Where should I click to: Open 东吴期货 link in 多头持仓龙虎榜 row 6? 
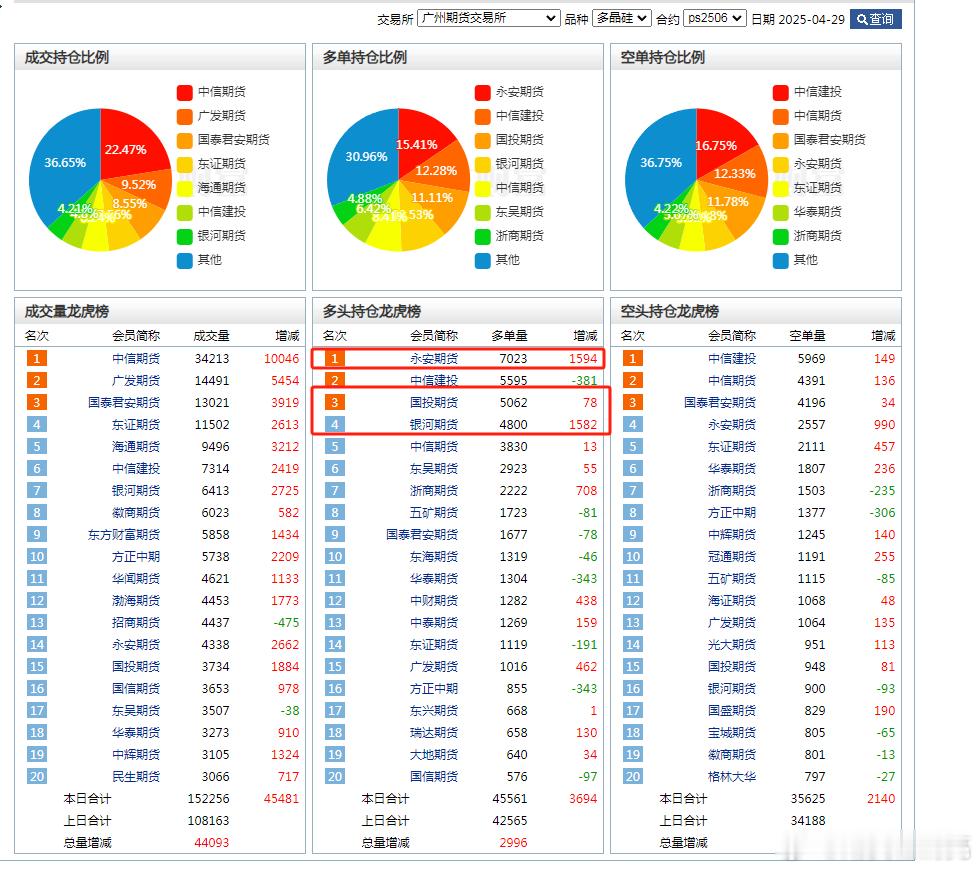coord(434,469)
